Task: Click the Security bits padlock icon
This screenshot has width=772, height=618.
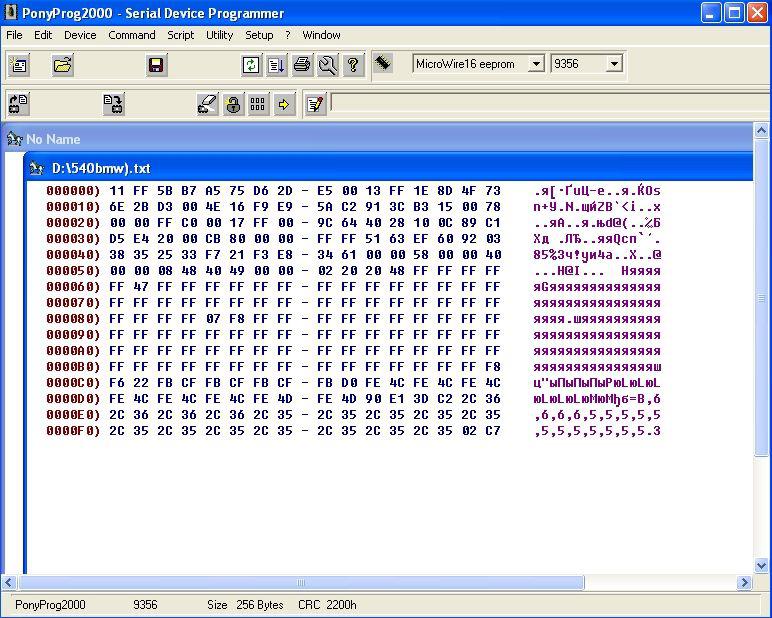Action: pyautogui.click(x=233, y=104)
